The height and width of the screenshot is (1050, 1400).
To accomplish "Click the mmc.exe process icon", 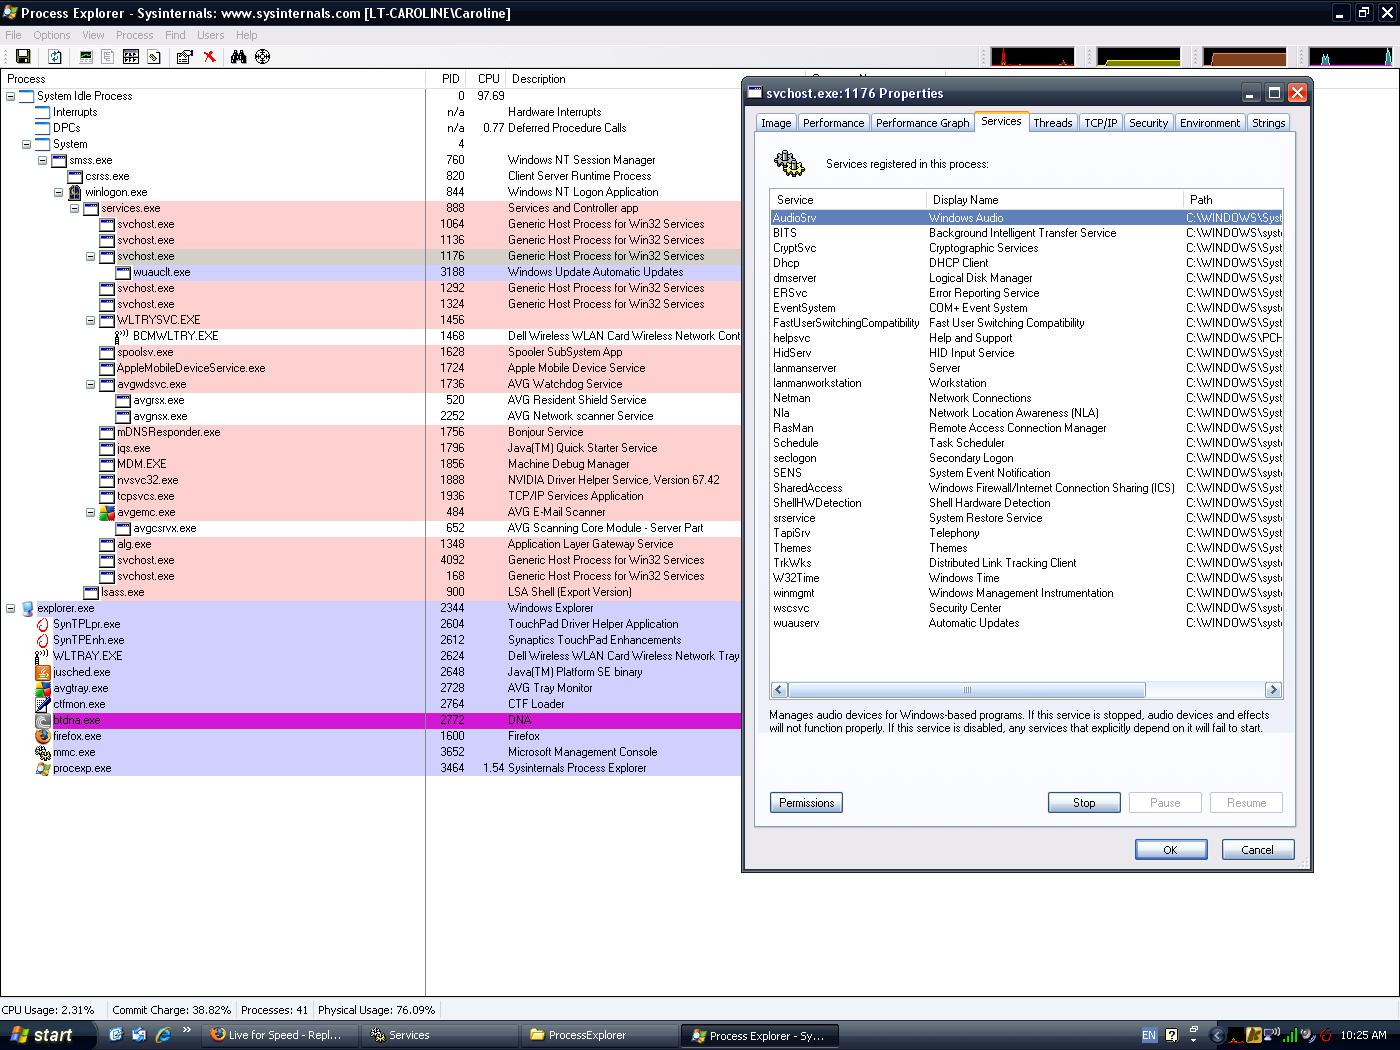I will coord(43,752).
